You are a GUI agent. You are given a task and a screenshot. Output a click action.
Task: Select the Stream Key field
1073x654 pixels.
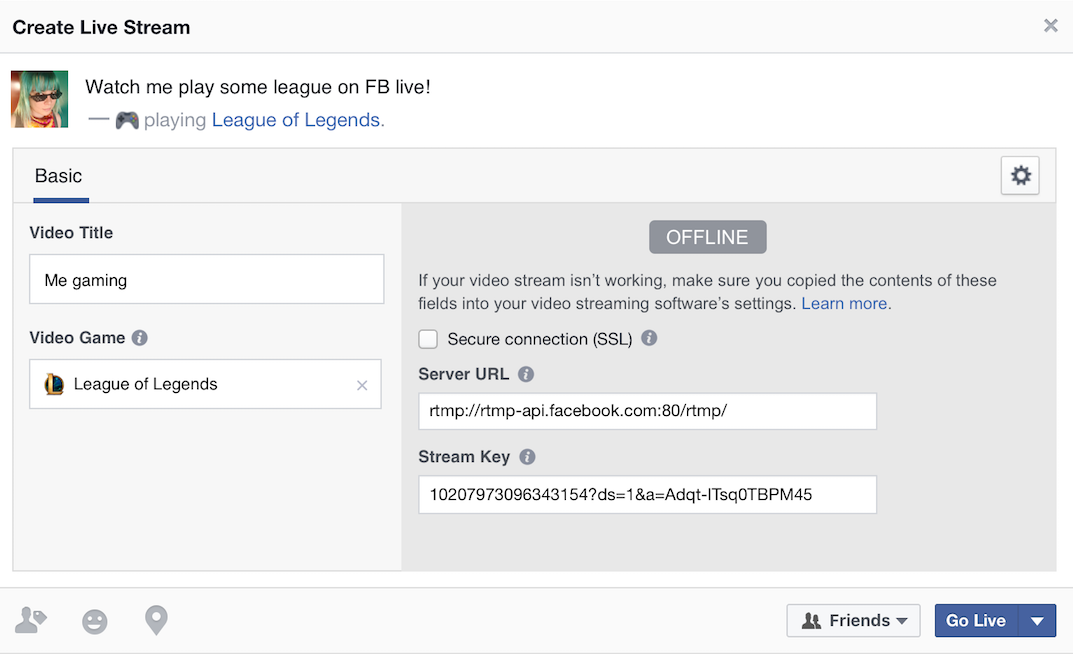coord(647,495)
